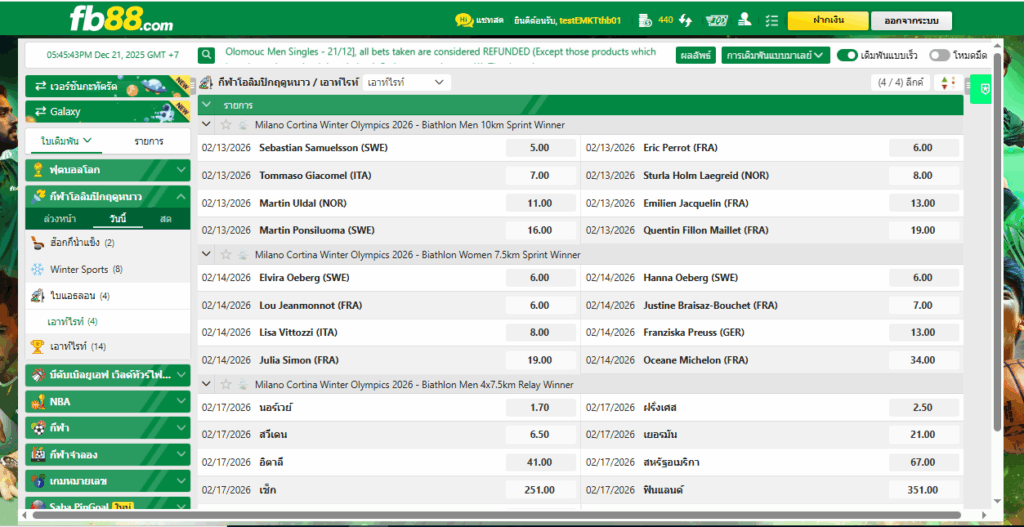Collapse Biathlon Men 4x7.5km Relay Winner group
Screen dimensions: 1024x527
point(206,385)
